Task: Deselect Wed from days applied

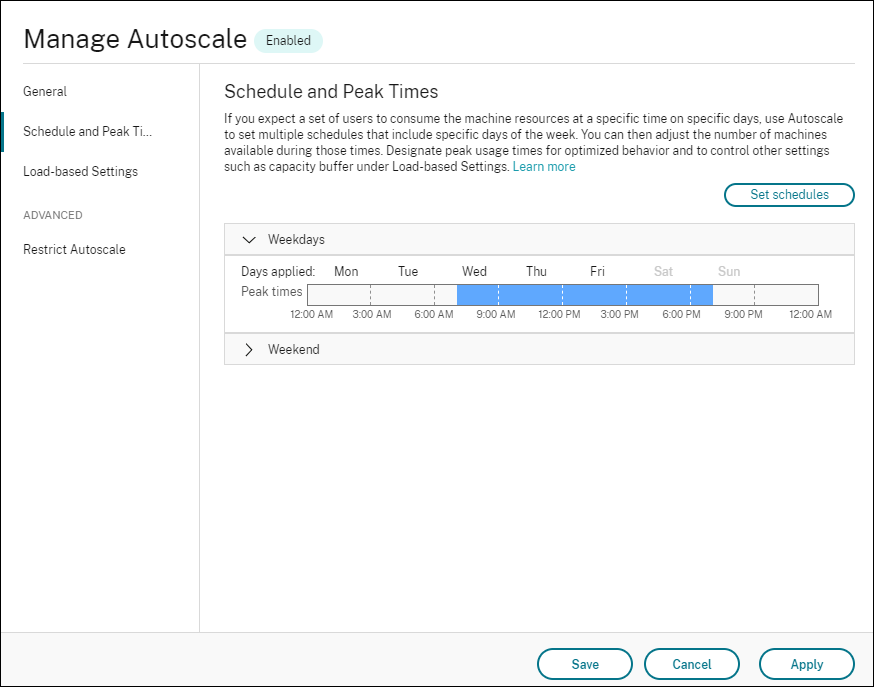Action: 474,270
